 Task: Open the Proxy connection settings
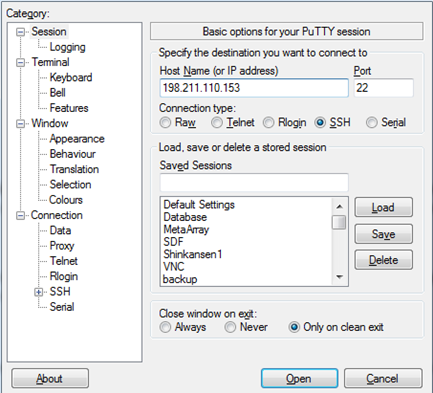click(62, 246)
